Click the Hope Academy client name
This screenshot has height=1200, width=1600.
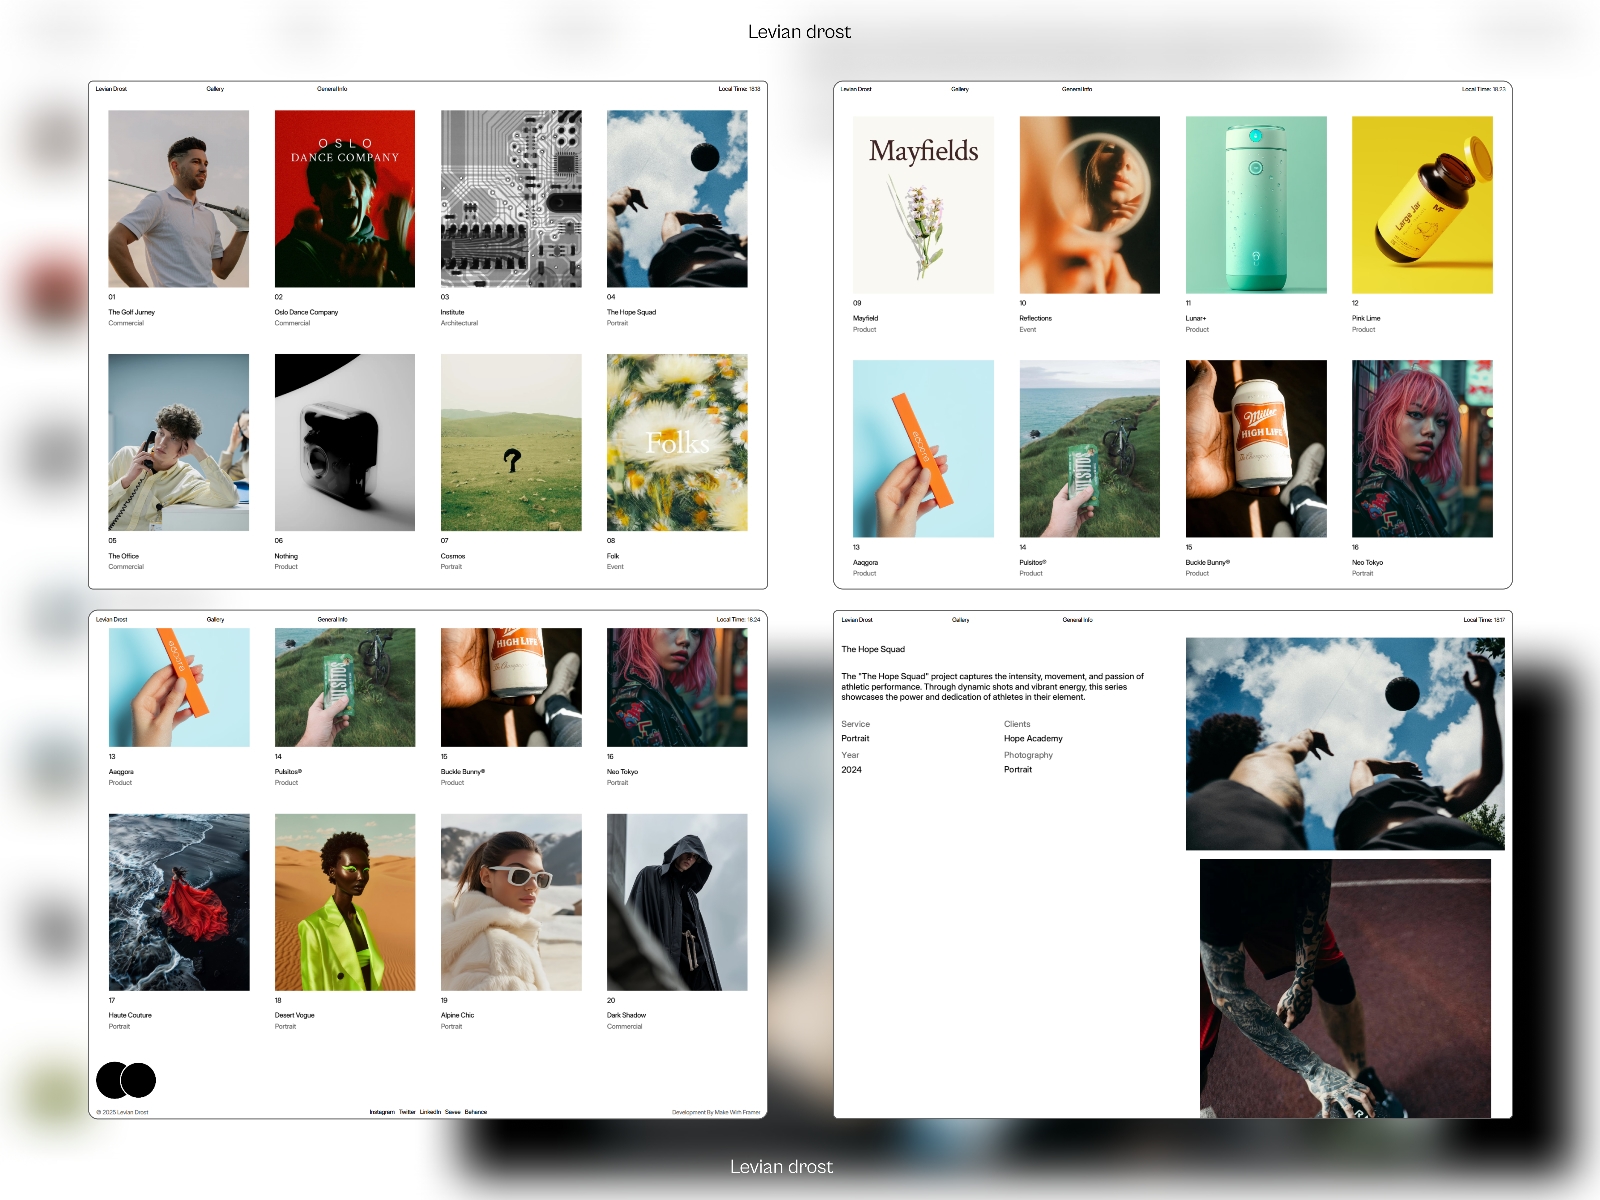[x=1033, y=738]
